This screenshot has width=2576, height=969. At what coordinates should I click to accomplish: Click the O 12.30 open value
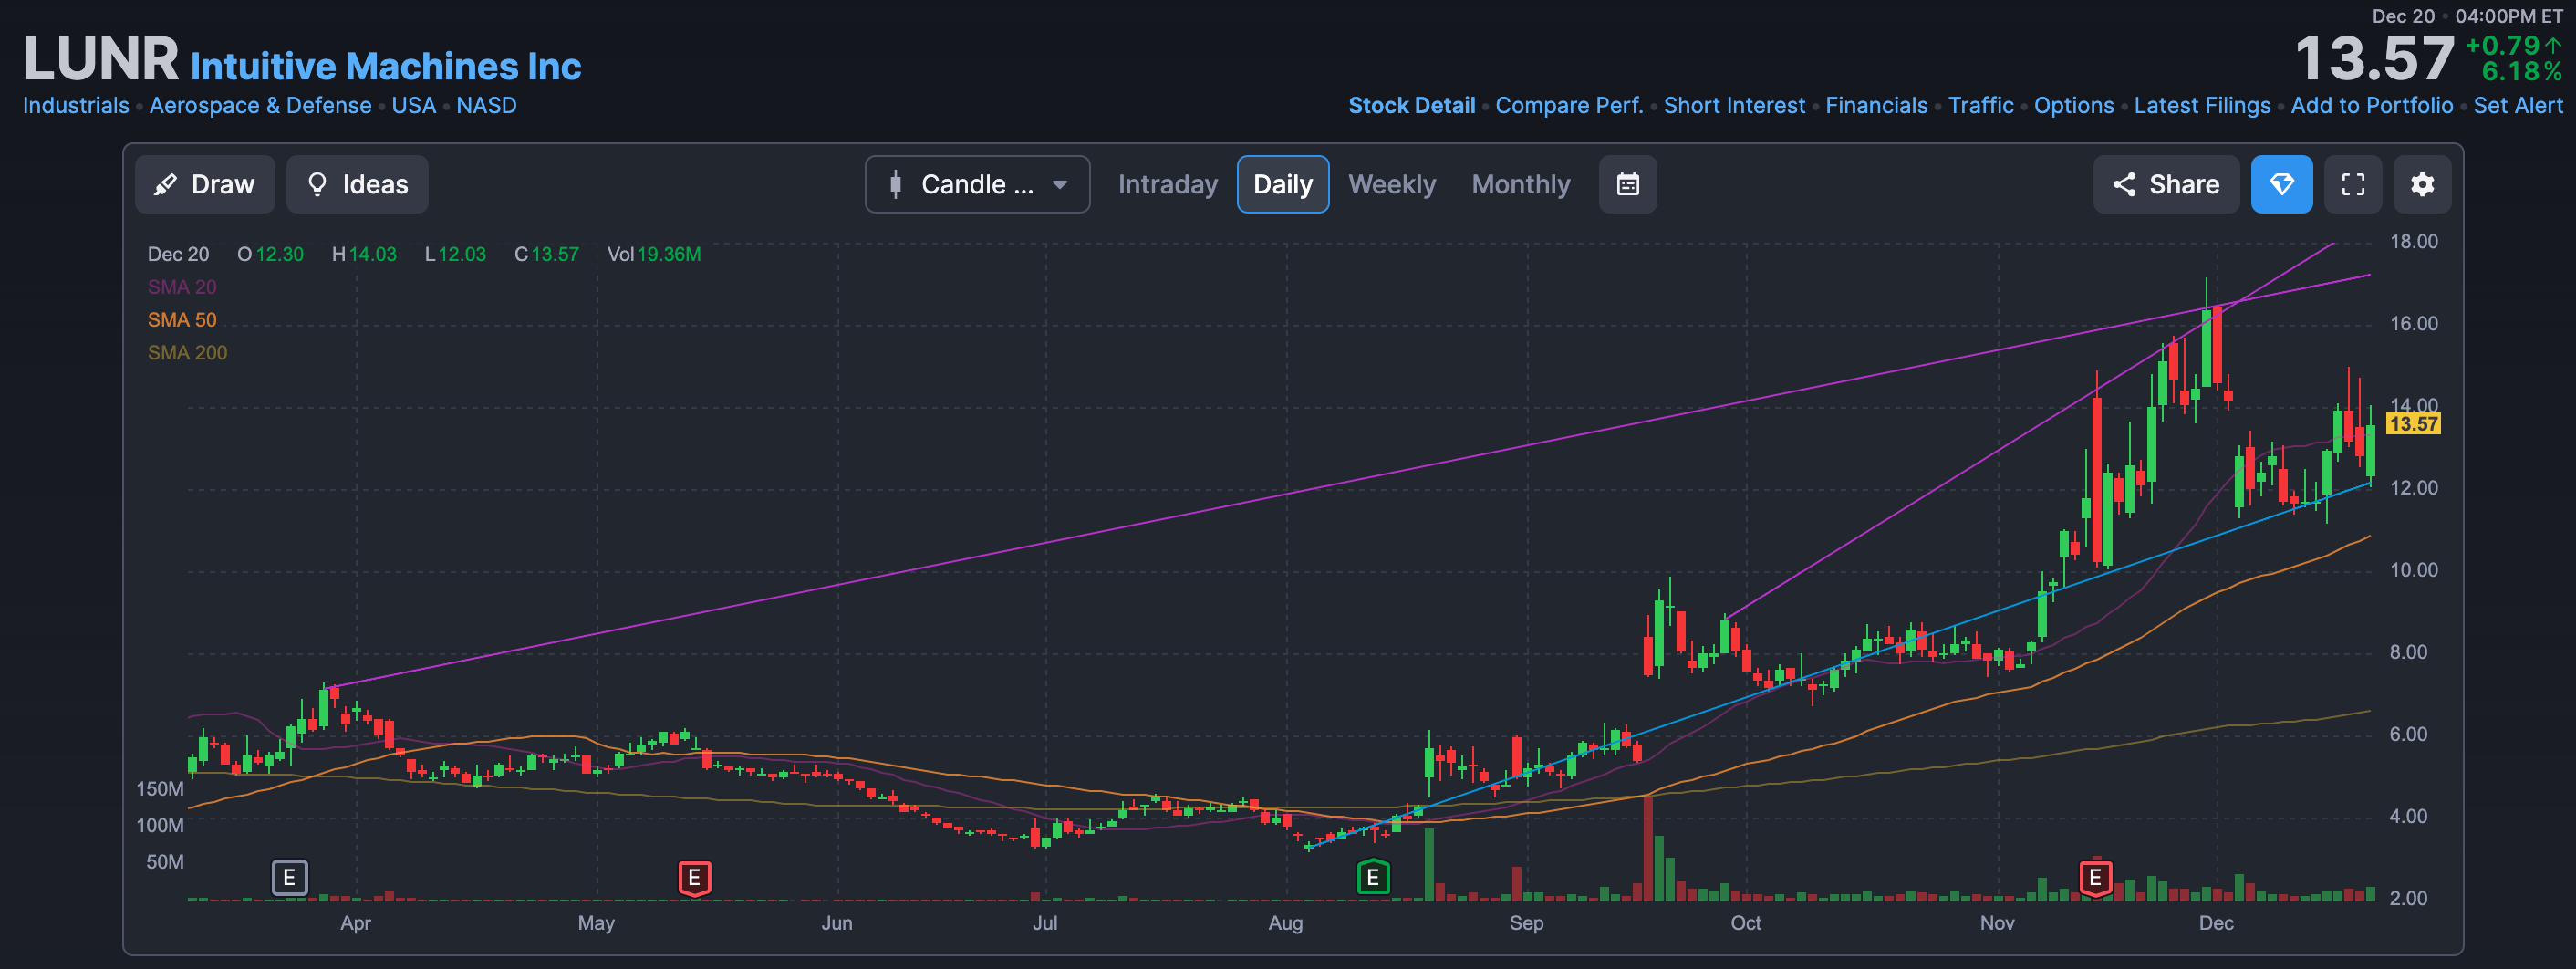click(270, 254)
